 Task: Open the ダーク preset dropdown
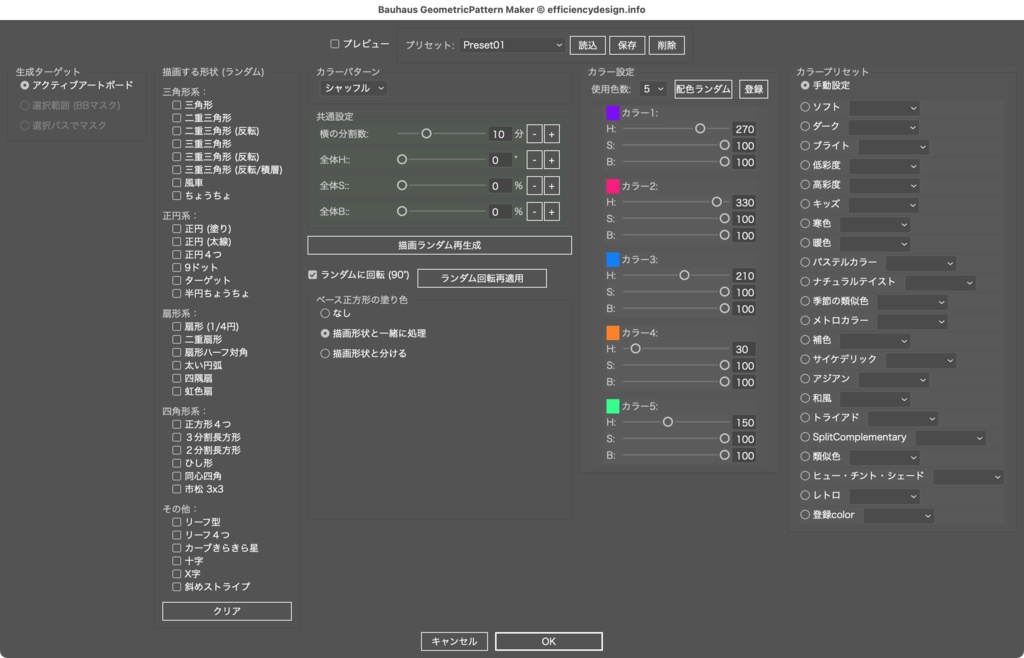[x=884, y=127]
